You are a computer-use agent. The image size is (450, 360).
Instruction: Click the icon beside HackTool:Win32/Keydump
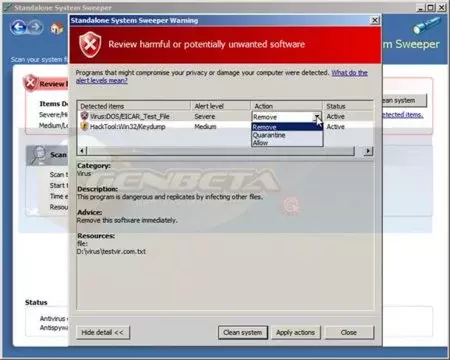pyautogui.click(x=84, y=126)
